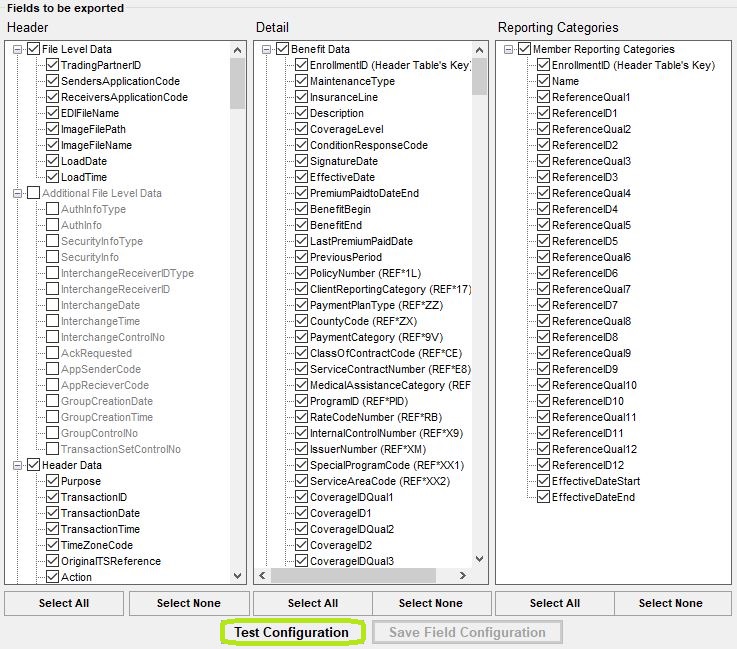This screenshot has height=649, width=737.
Task: Click the Header list scroll down arrow
Action: [x=237, y=576]
